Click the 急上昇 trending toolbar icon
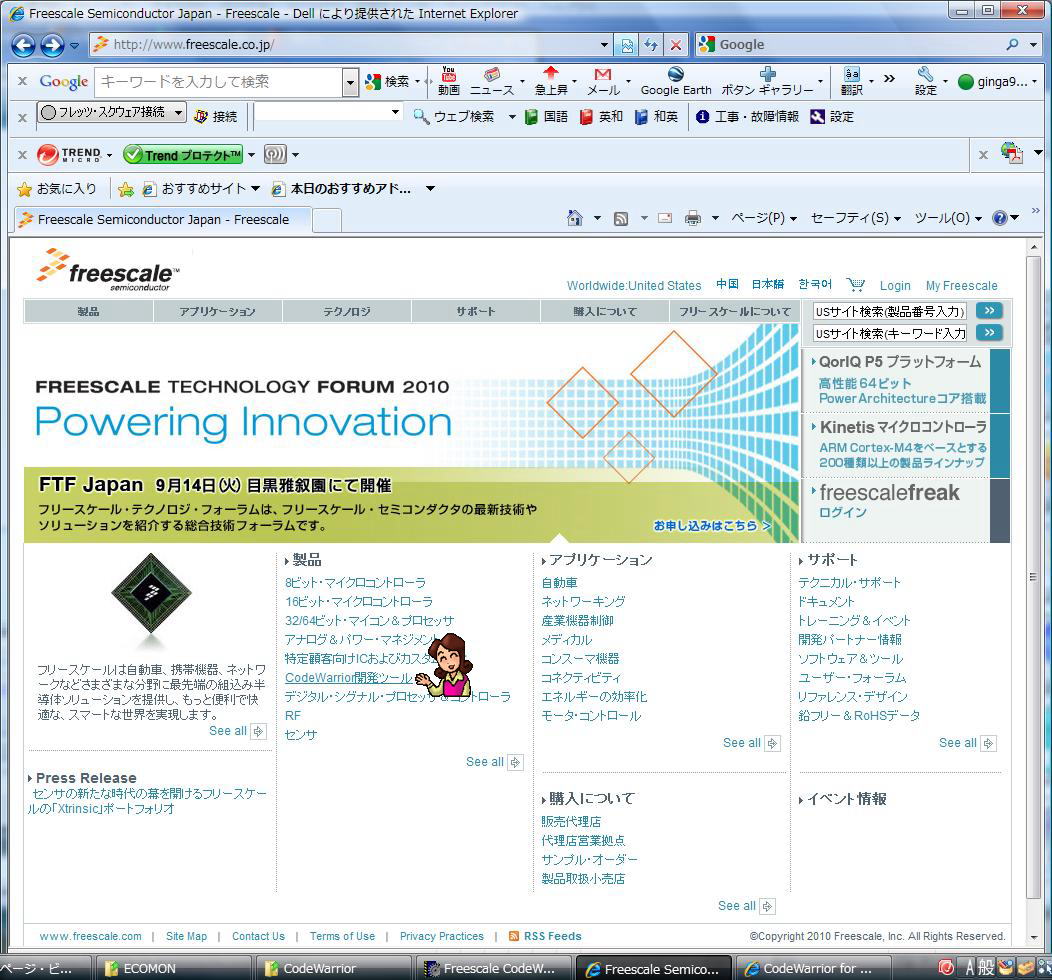The height and width of the screenshot is (980, 1052). (551, 81)
